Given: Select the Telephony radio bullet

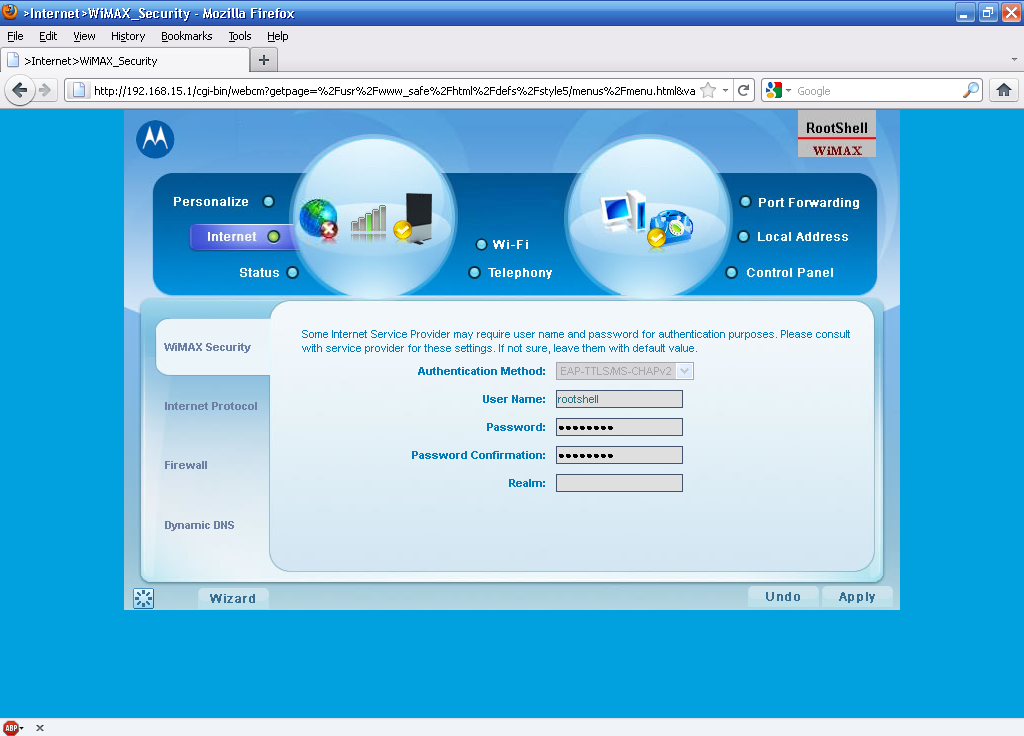Looking at the screenshot, I should [475, 272].
